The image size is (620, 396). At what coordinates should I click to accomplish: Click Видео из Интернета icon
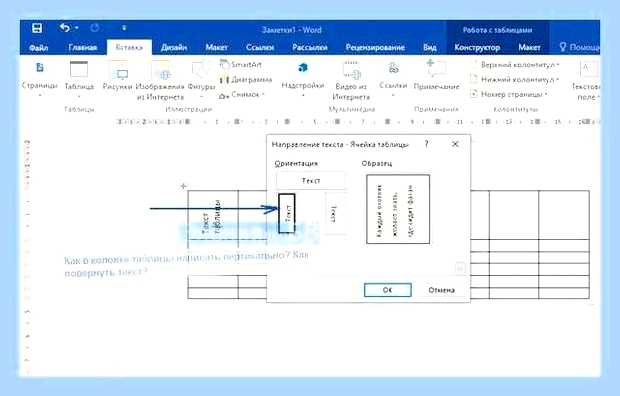click(352, 70)
